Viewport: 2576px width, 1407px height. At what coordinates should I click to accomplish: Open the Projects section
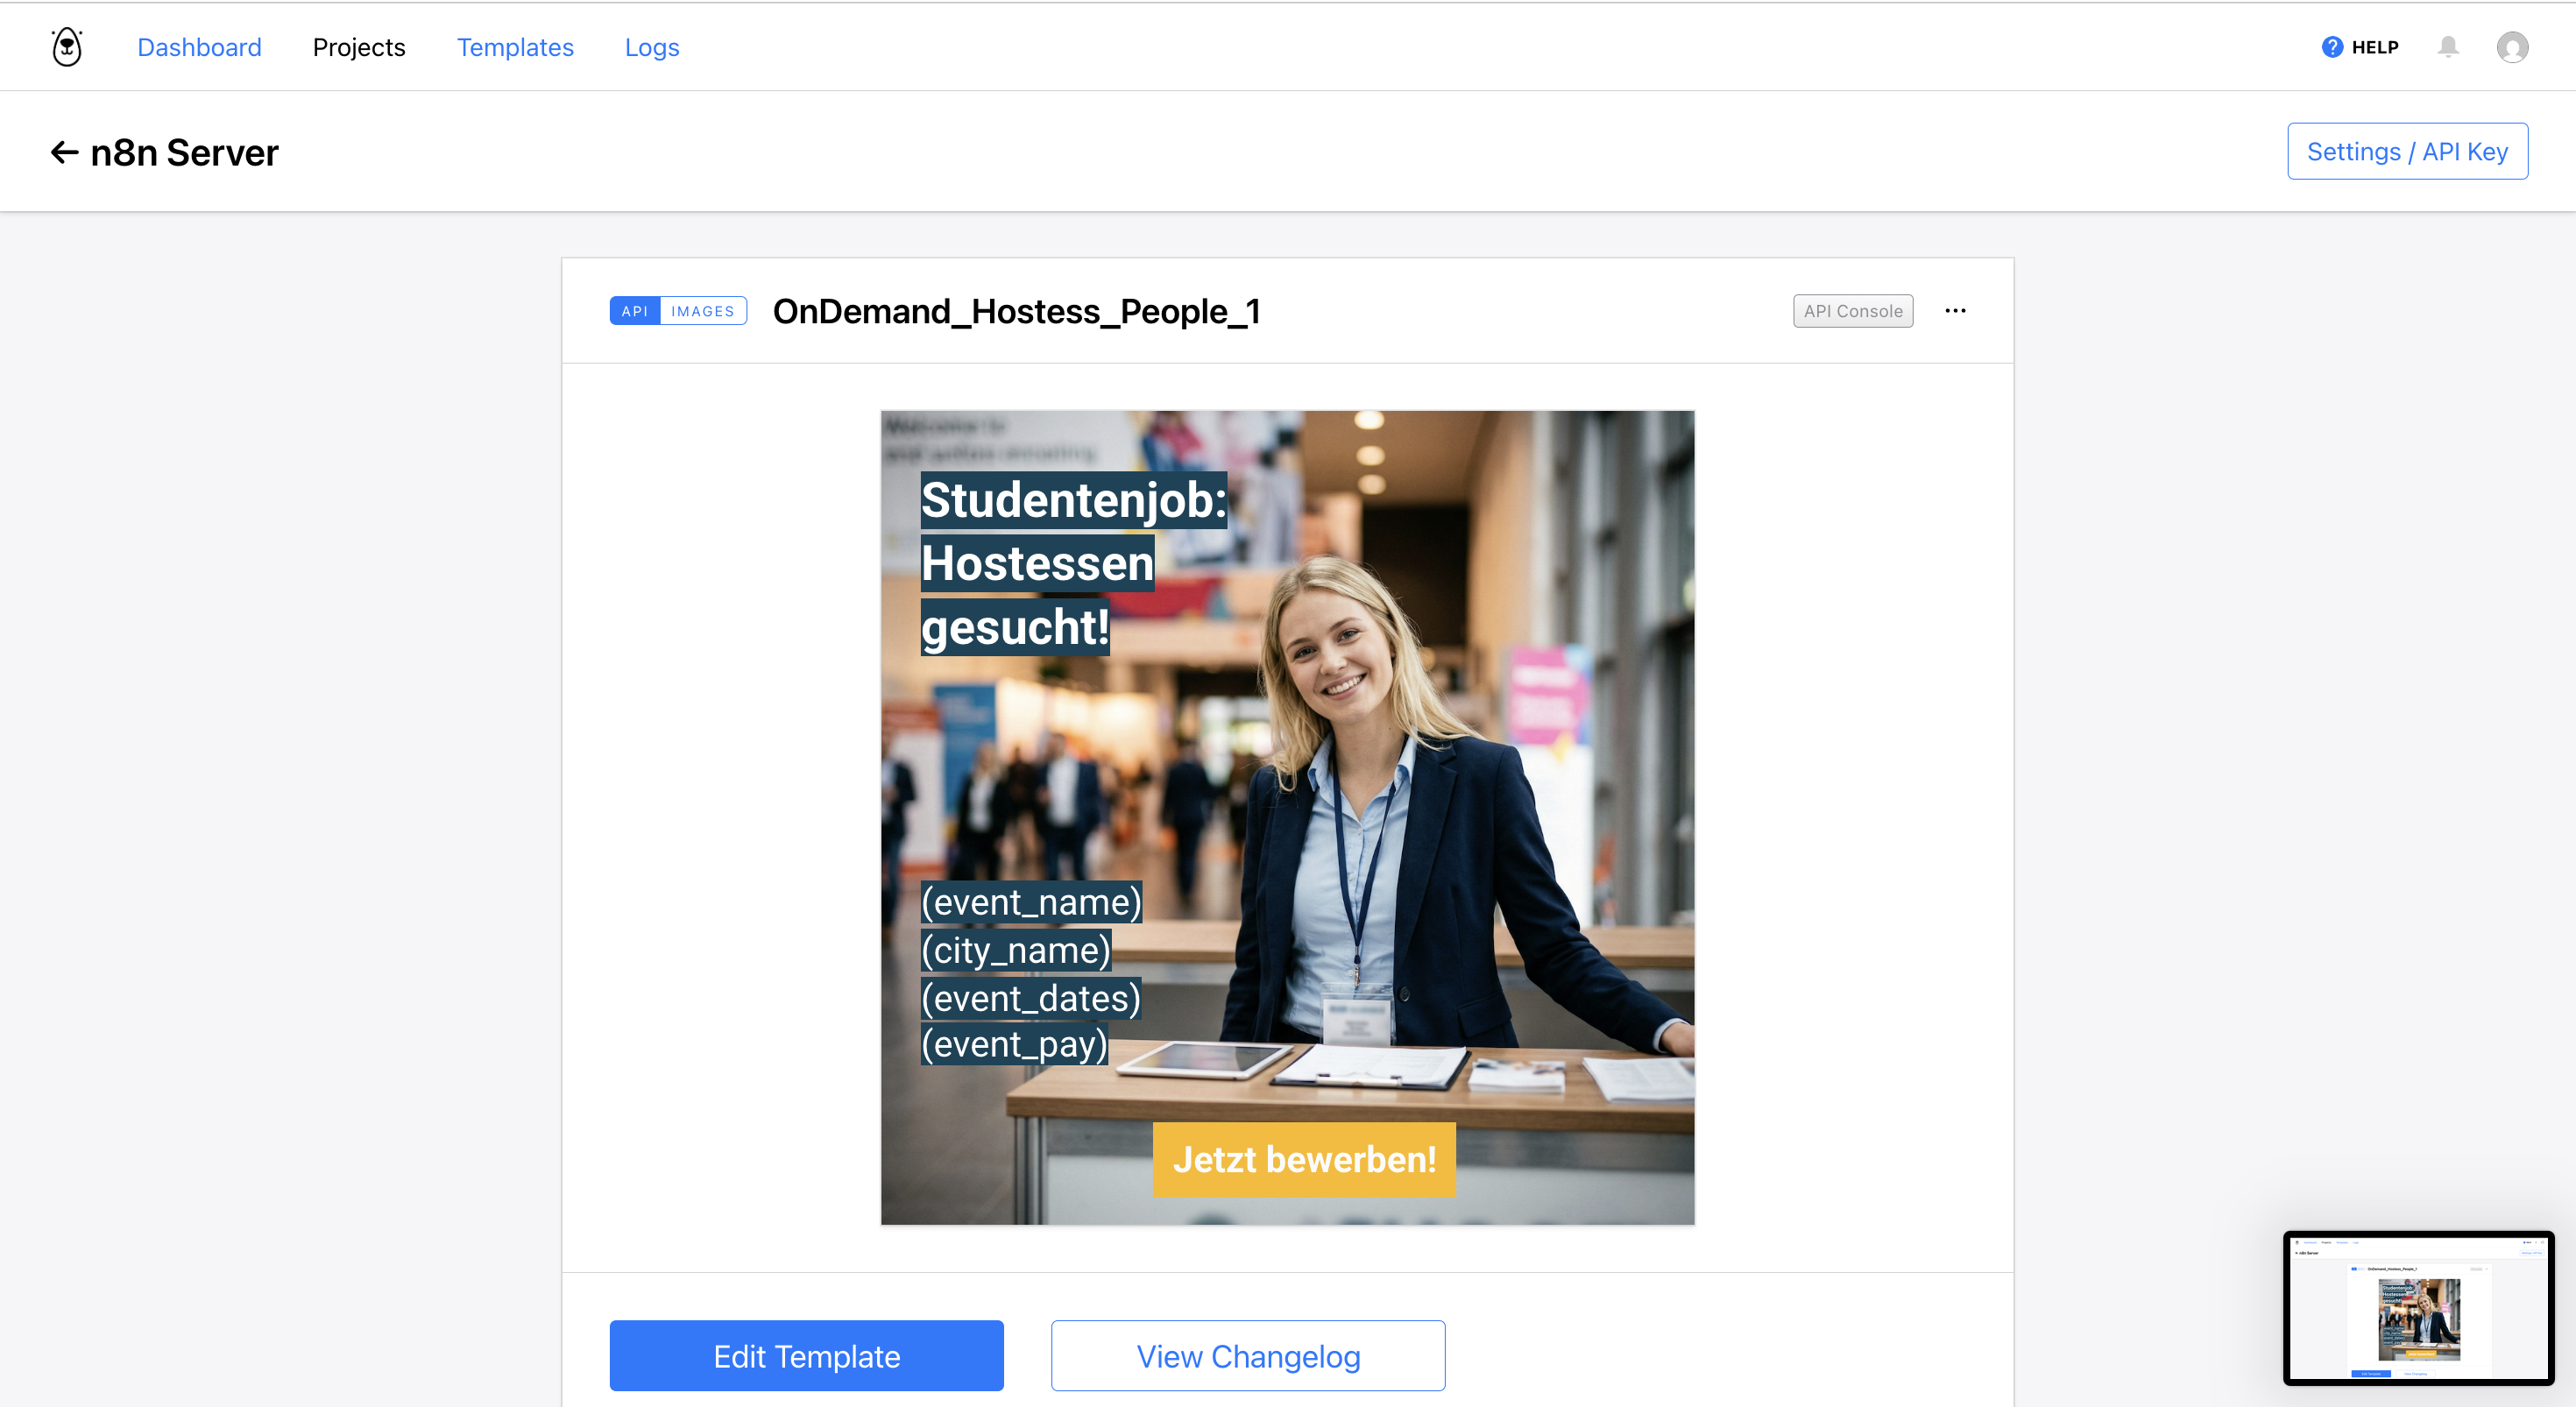coord(358,46)
